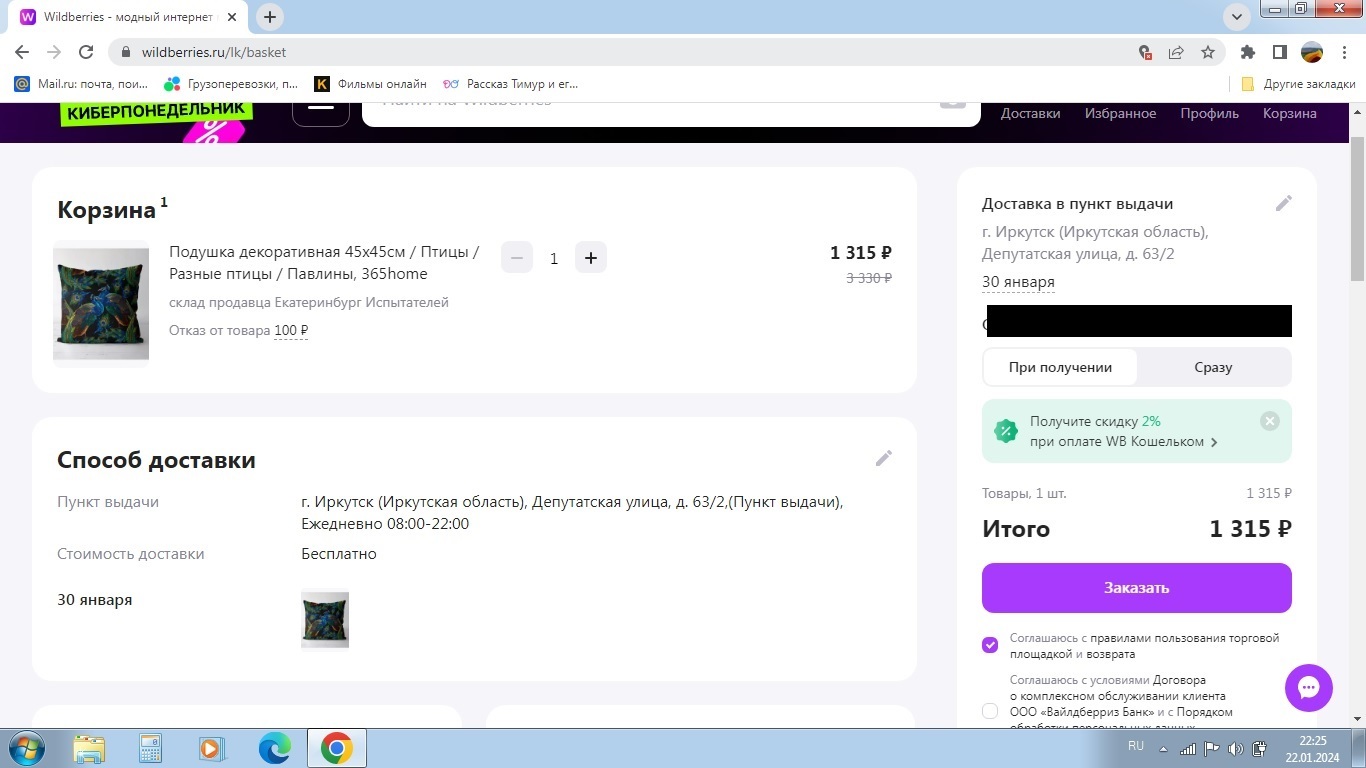Screen dimensions: 1366x768
Task: Open the decorative pillow product title
Action: click(x=324, y=263)
